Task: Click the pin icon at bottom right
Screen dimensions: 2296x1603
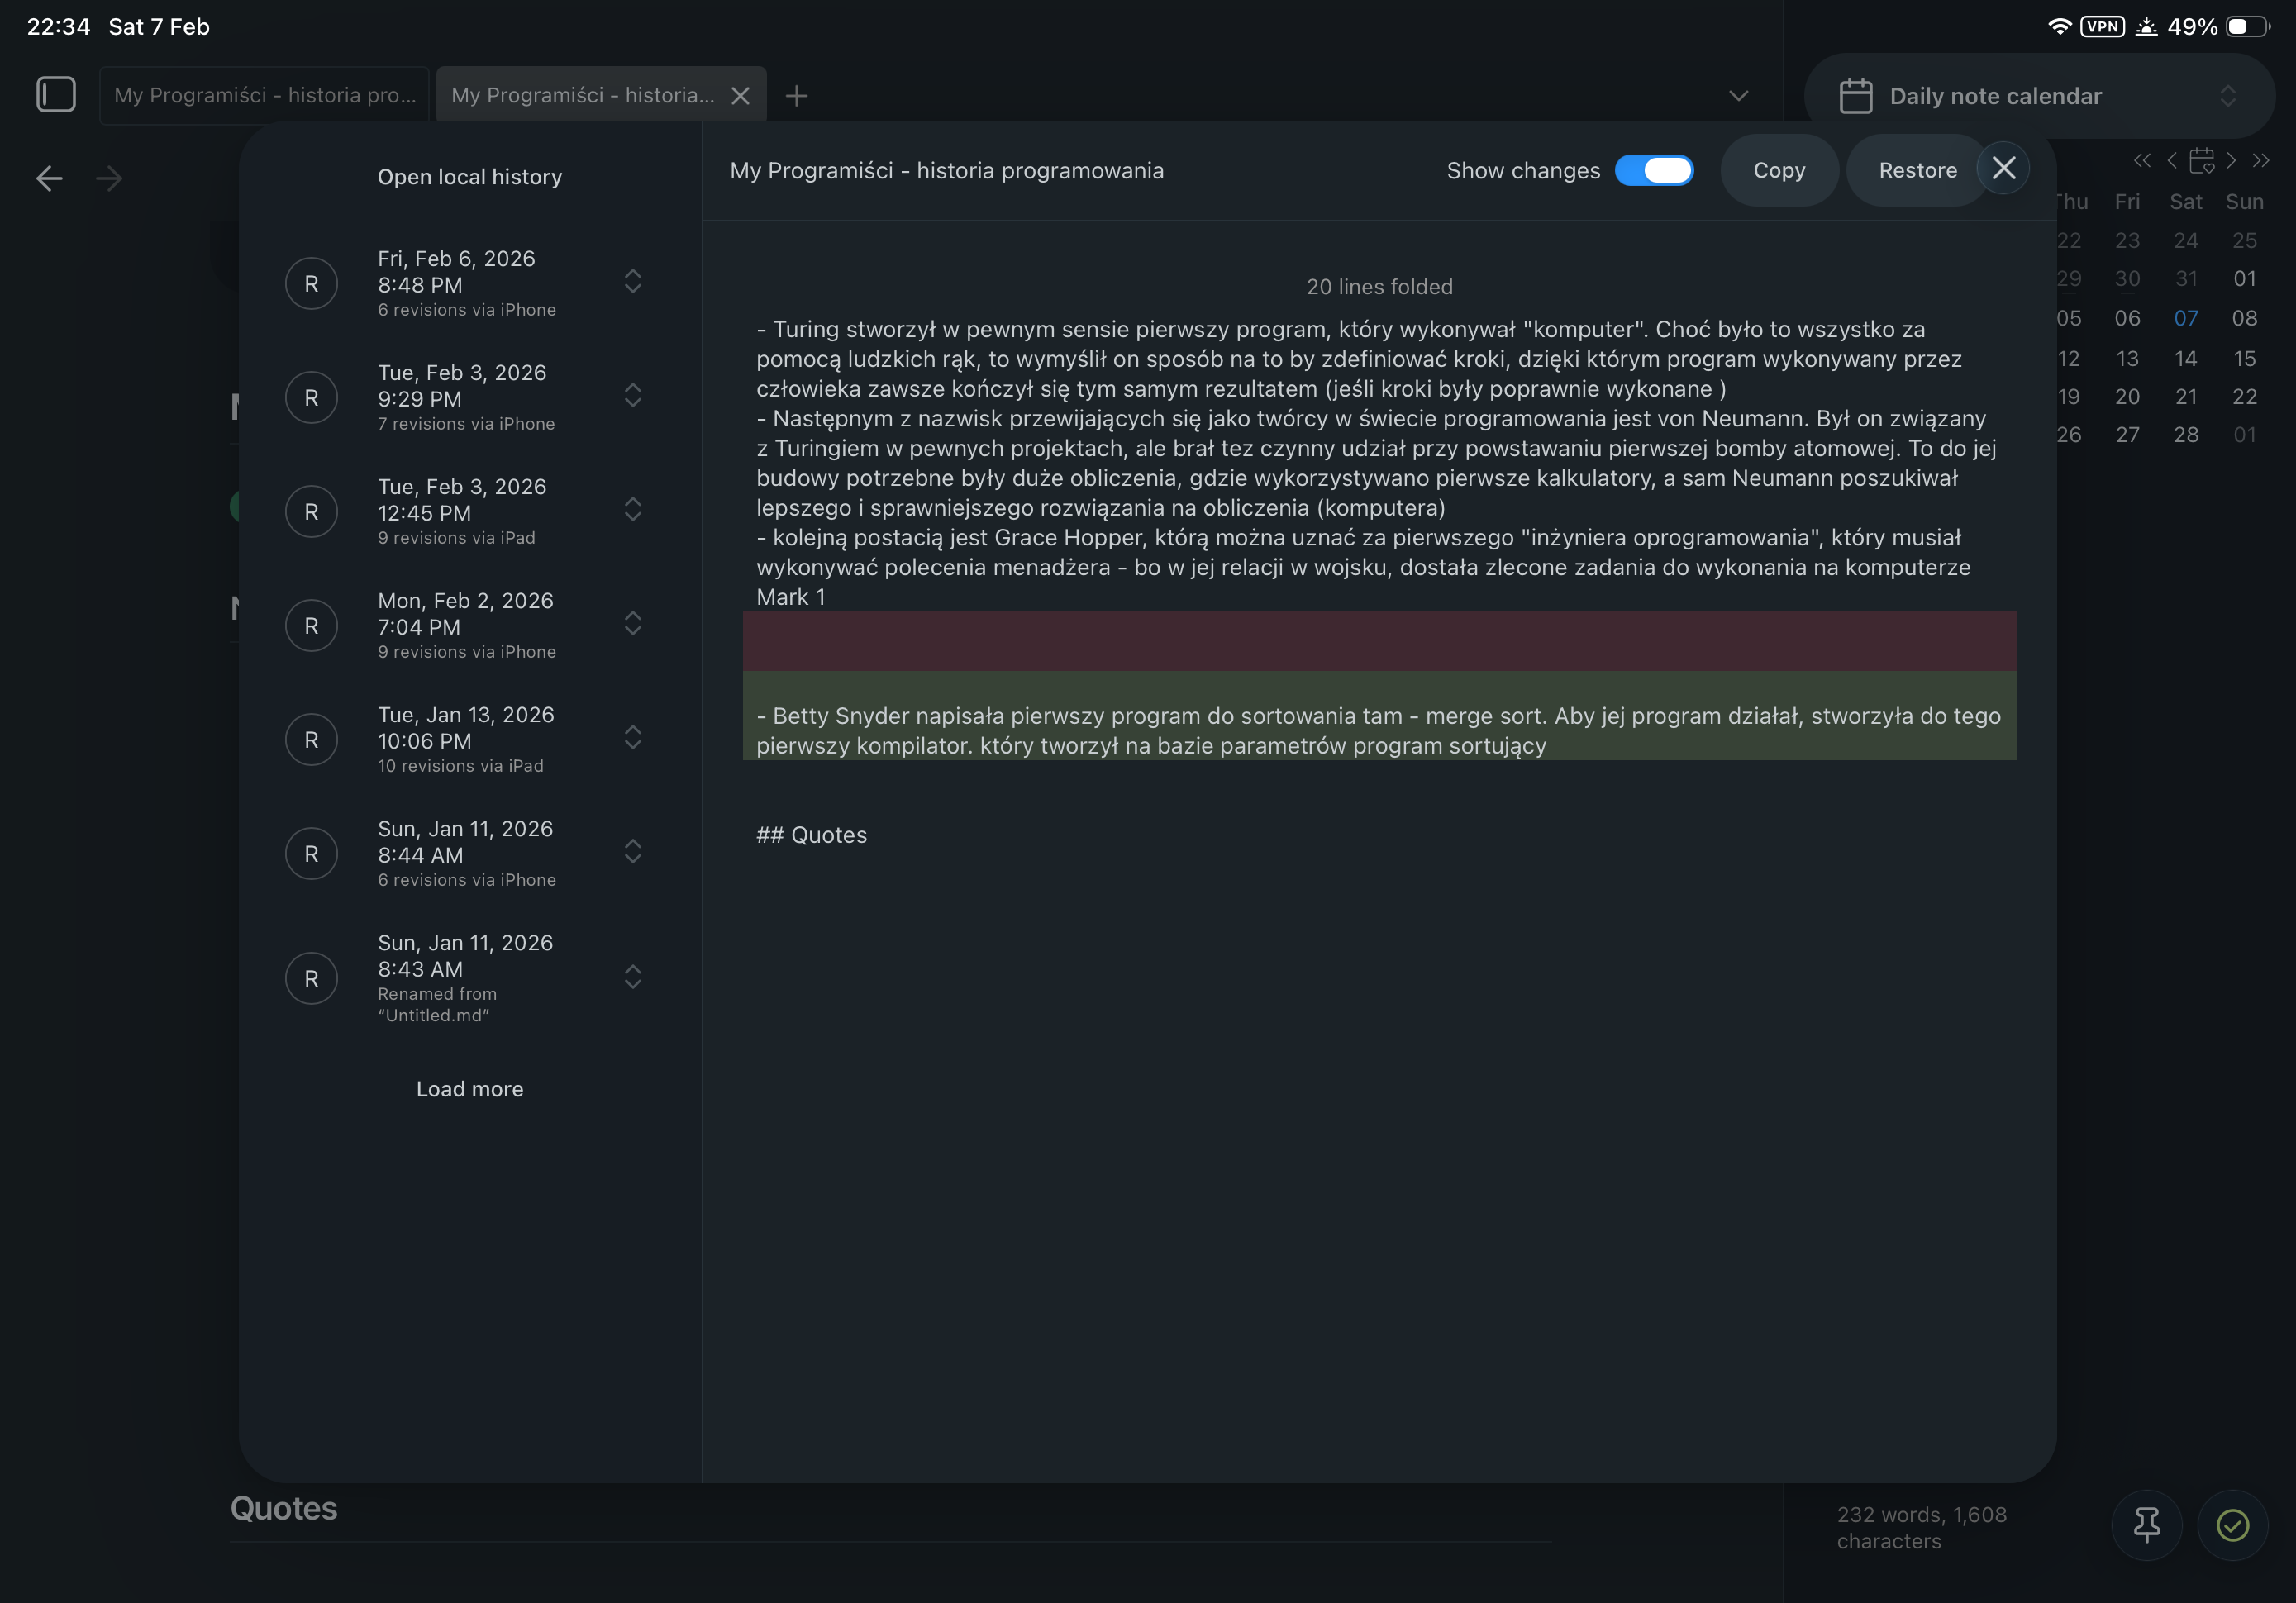Action: click(x=2146, y=1525)
